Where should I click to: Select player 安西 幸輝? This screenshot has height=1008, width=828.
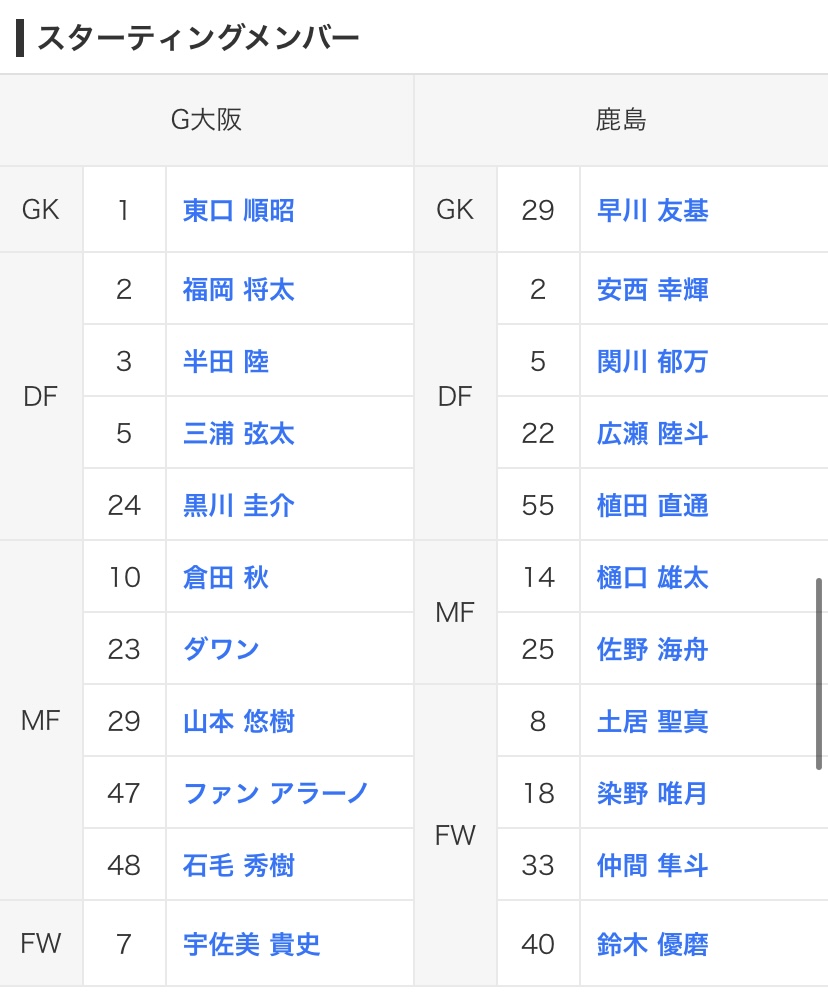652,290
